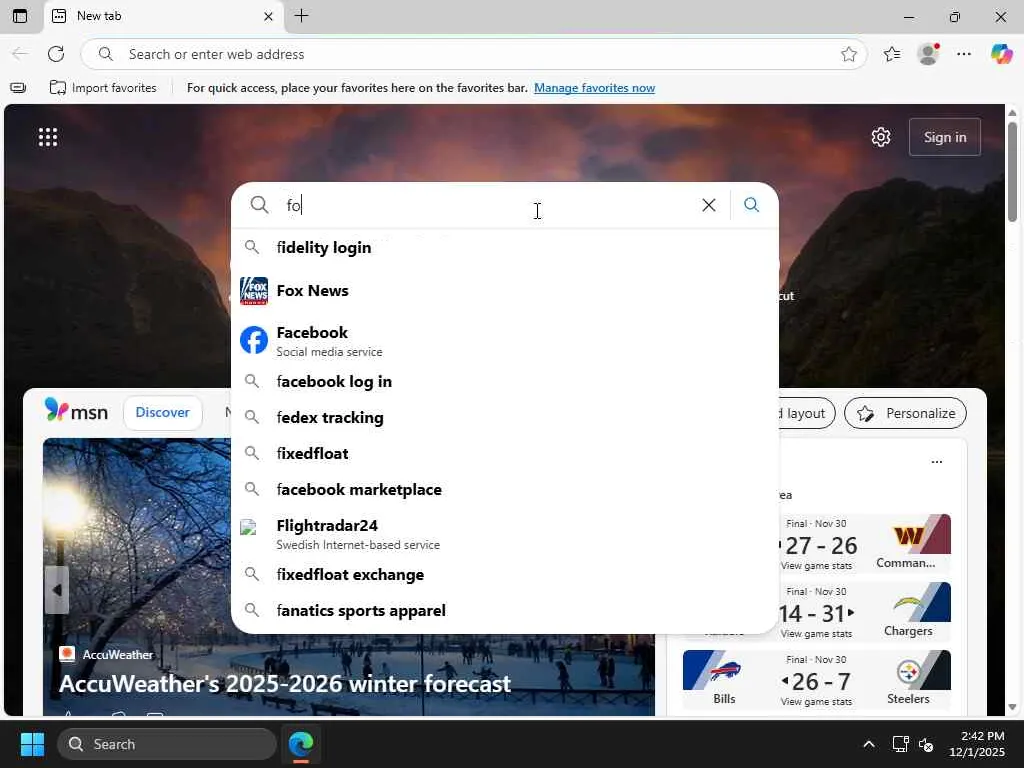The height and width of the screenshot is (768, 1024).
Task: Click the taskbar Search box
Action: [167, 744]
